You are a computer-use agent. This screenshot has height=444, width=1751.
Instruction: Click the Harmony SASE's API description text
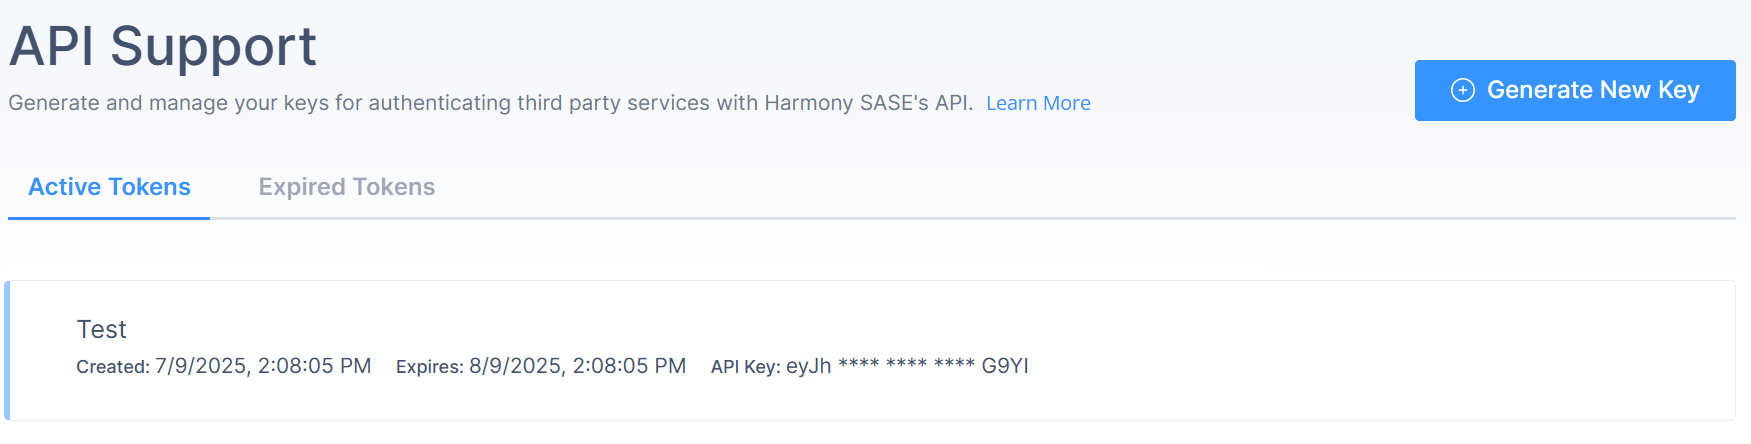(x=491, y=103)
